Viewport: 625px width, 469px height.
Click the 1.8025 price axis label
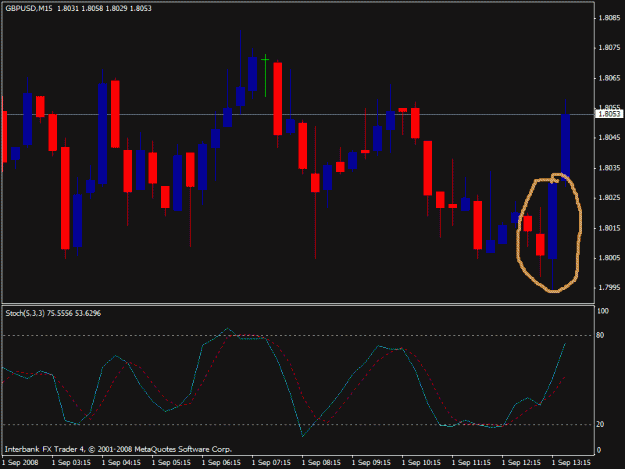click(609, 198)
